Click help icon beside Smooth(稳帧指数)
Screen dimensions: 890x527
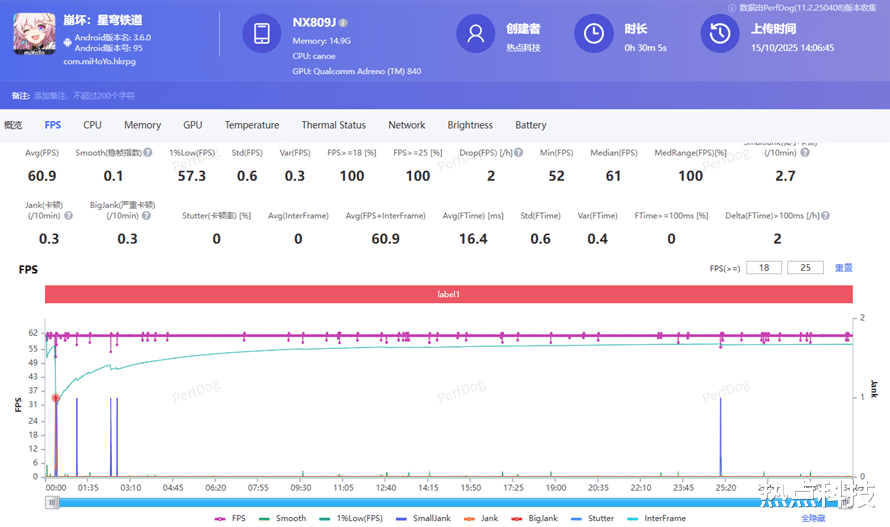(147, 153)
